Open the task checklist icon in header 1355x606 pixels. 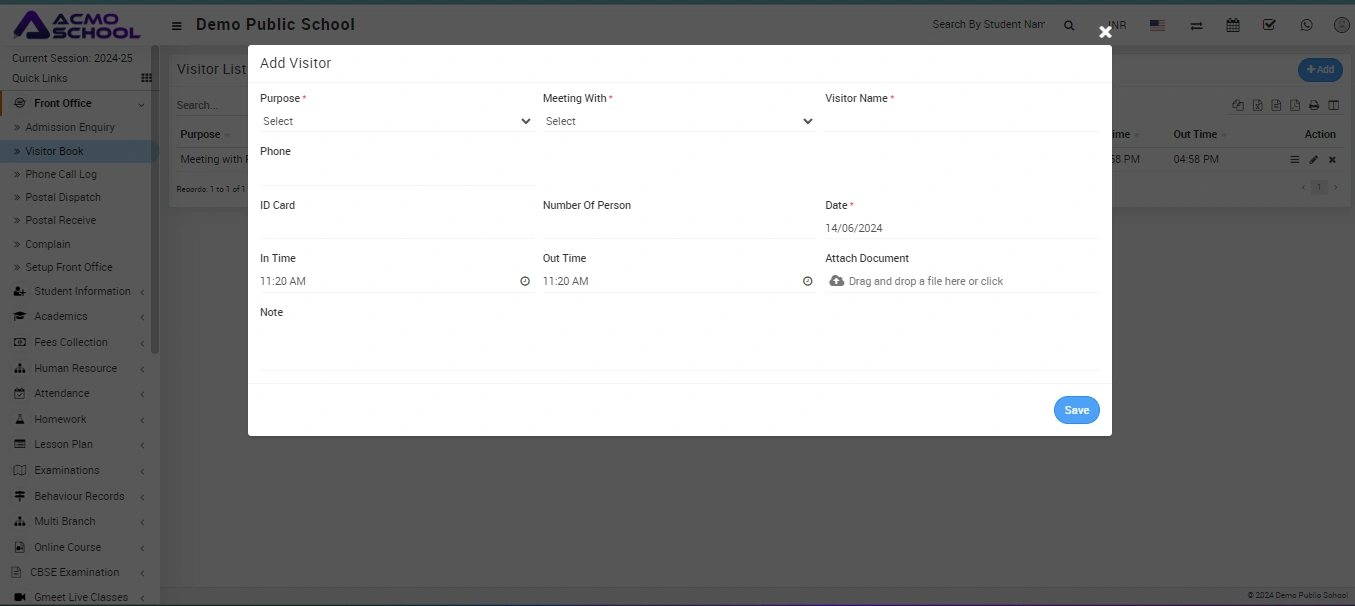(x=1269, y=25)
